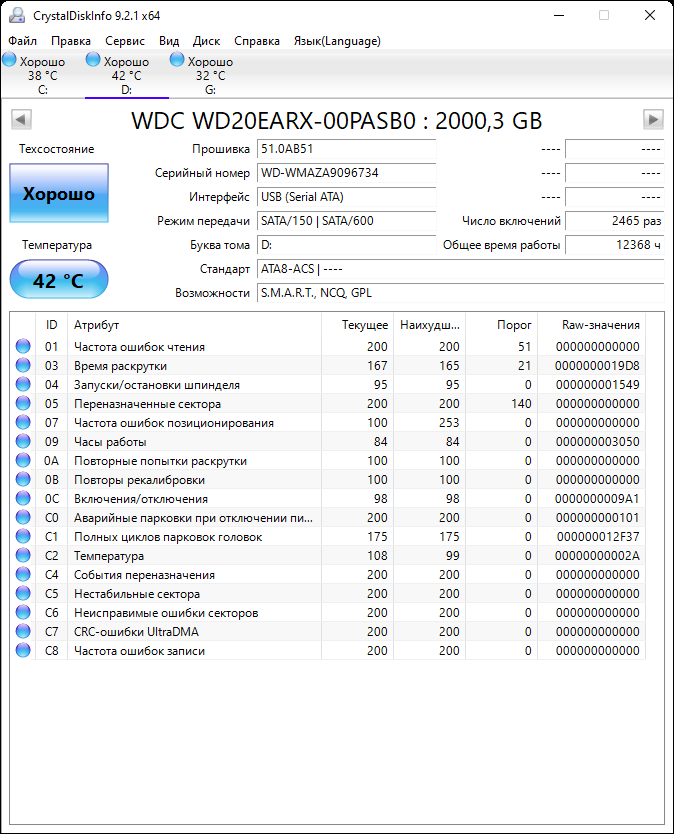This screenshot has height=834, width=674.
Task: Click status orb in row C7 CRC-ошибки UltraDMA
Action: 23,631
